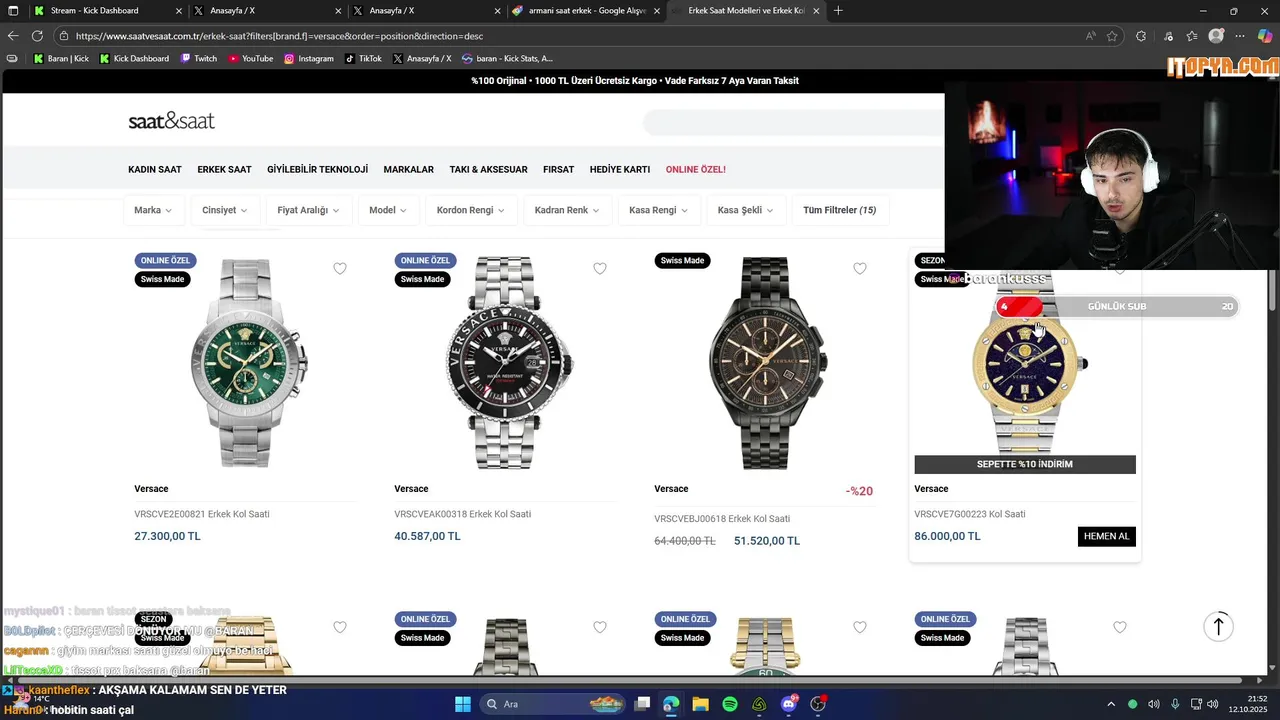1280x720 pixels.
Task: Open the TAKI & AKSESUAR menu
Action: coord(488,170)
